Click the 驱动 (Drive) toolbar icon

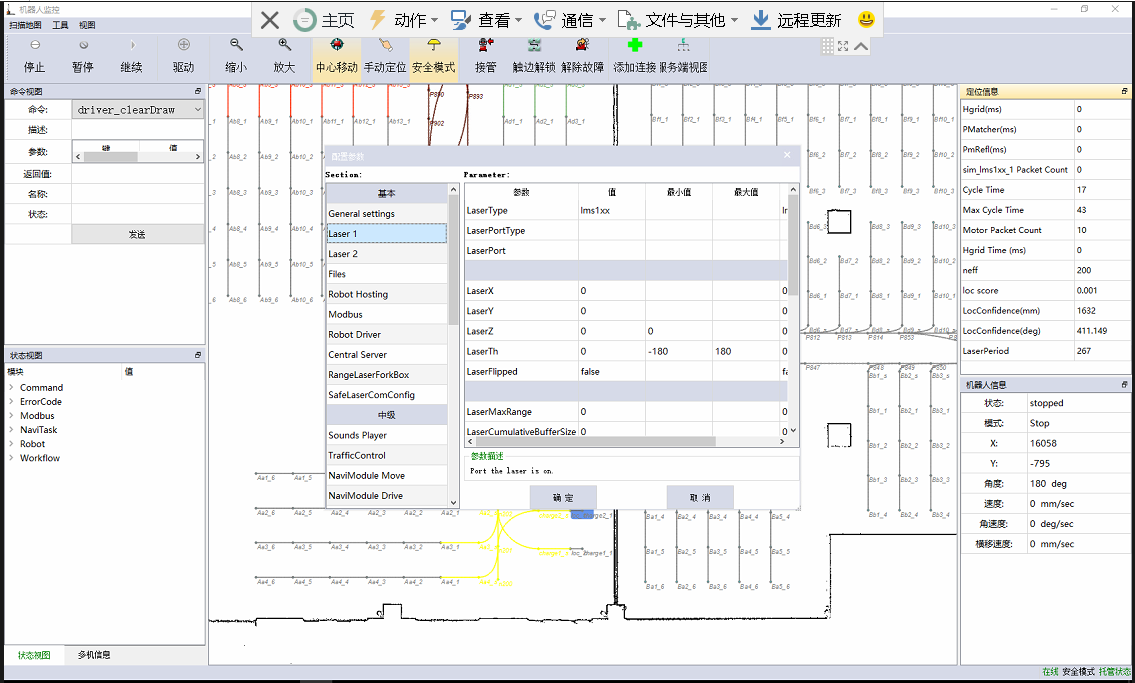(x=183, y=46)
